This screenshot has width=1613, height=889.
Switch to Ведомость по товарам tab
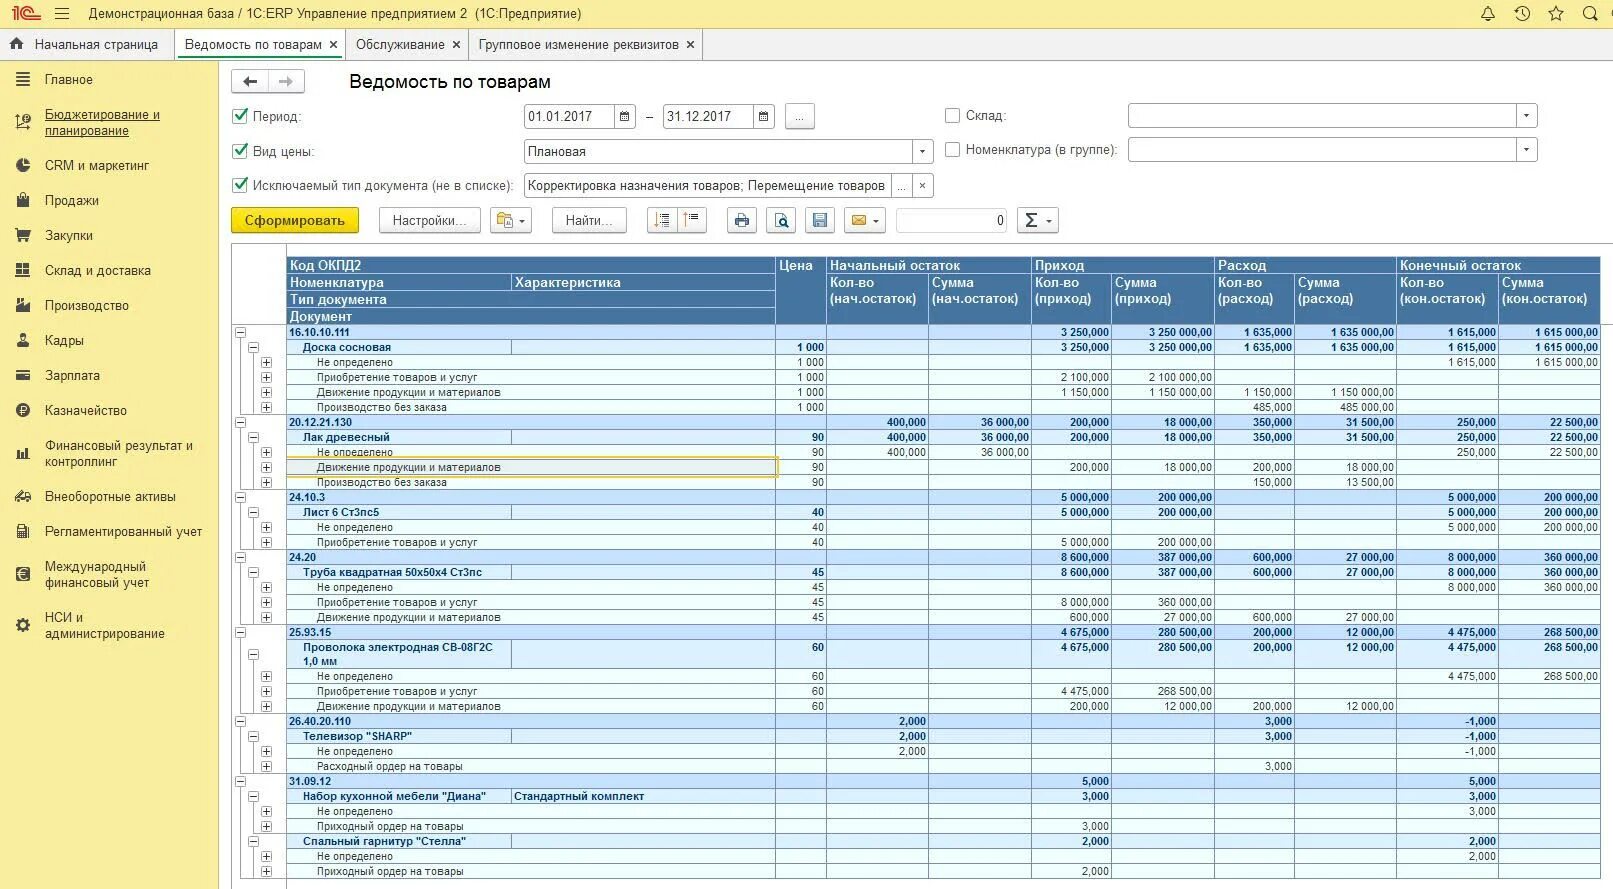click(x=253, y=44)
